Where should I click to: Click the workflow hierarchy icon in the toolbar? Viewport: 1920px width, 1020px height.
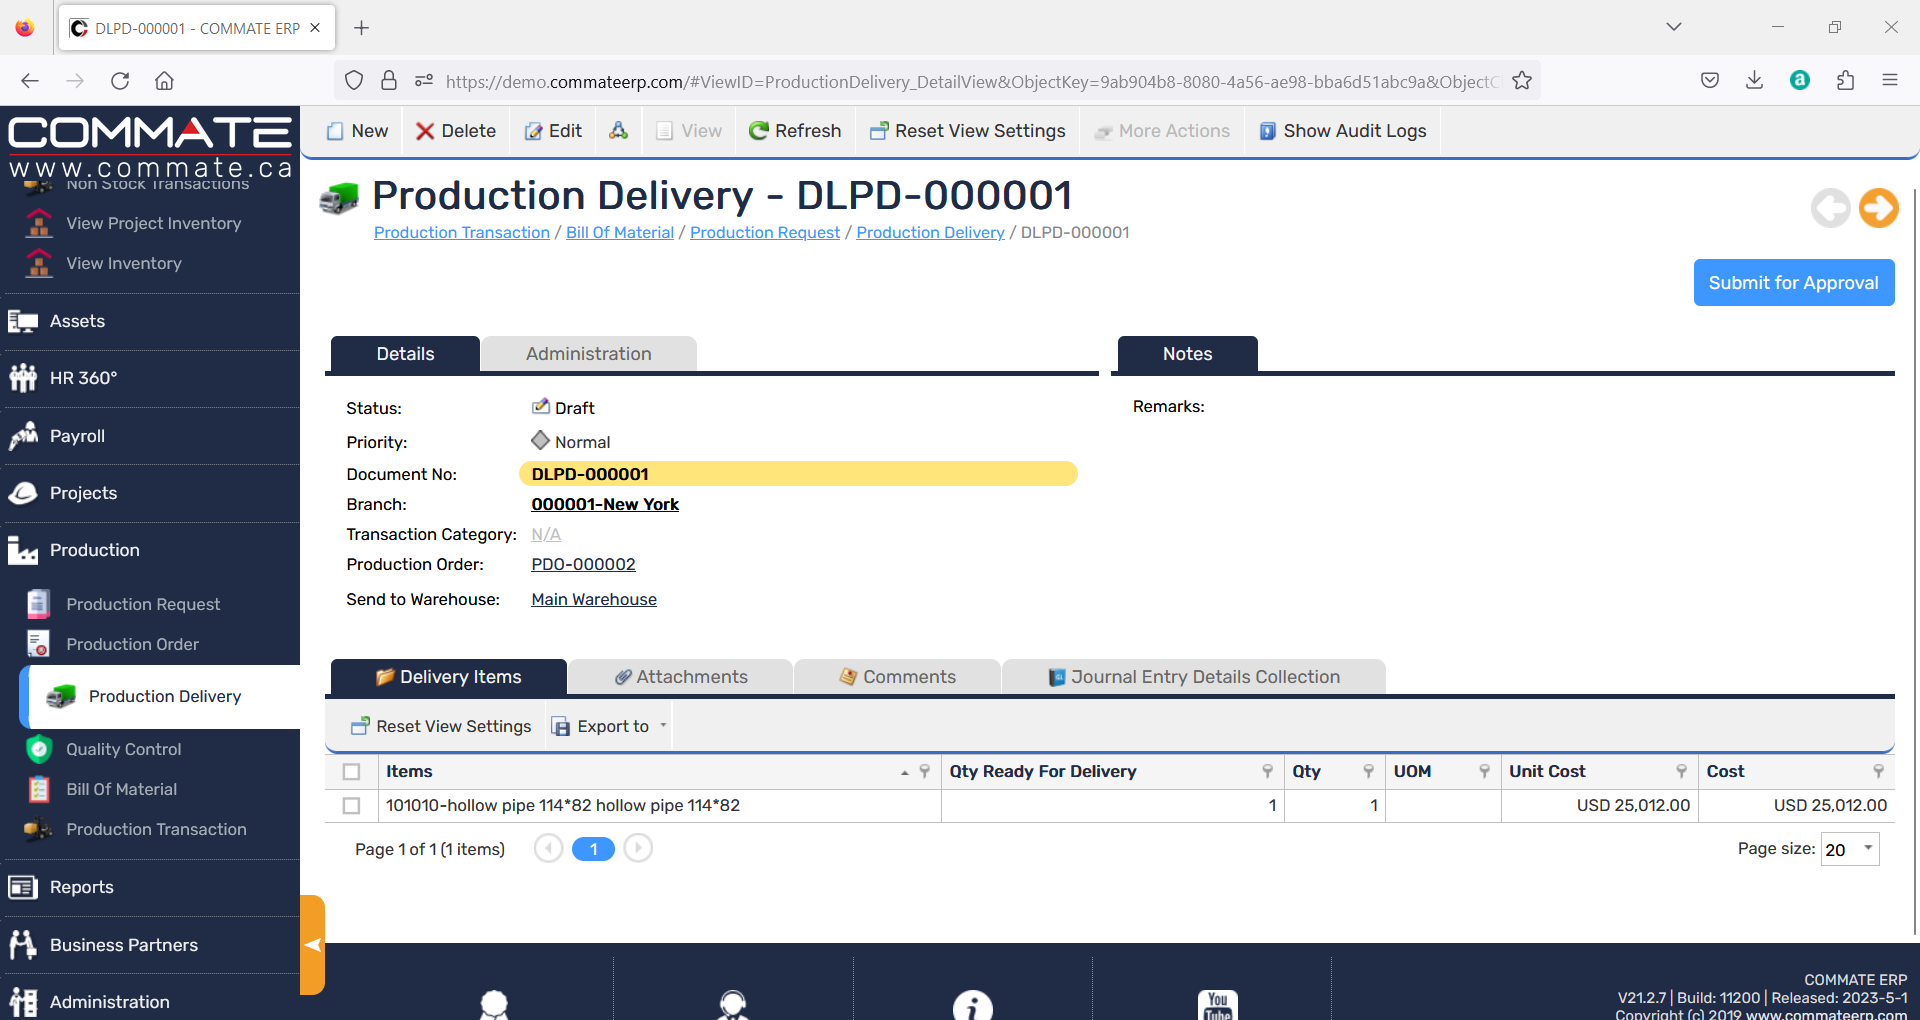coord(618,131)
